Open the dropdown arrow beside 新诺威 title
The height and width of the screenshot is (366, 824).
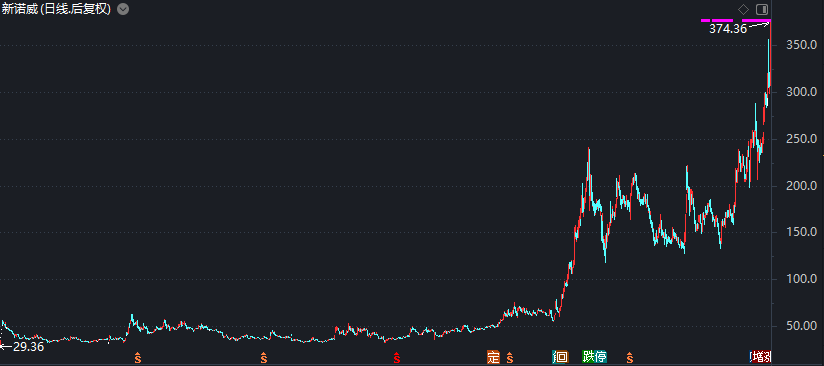point(122,9)
